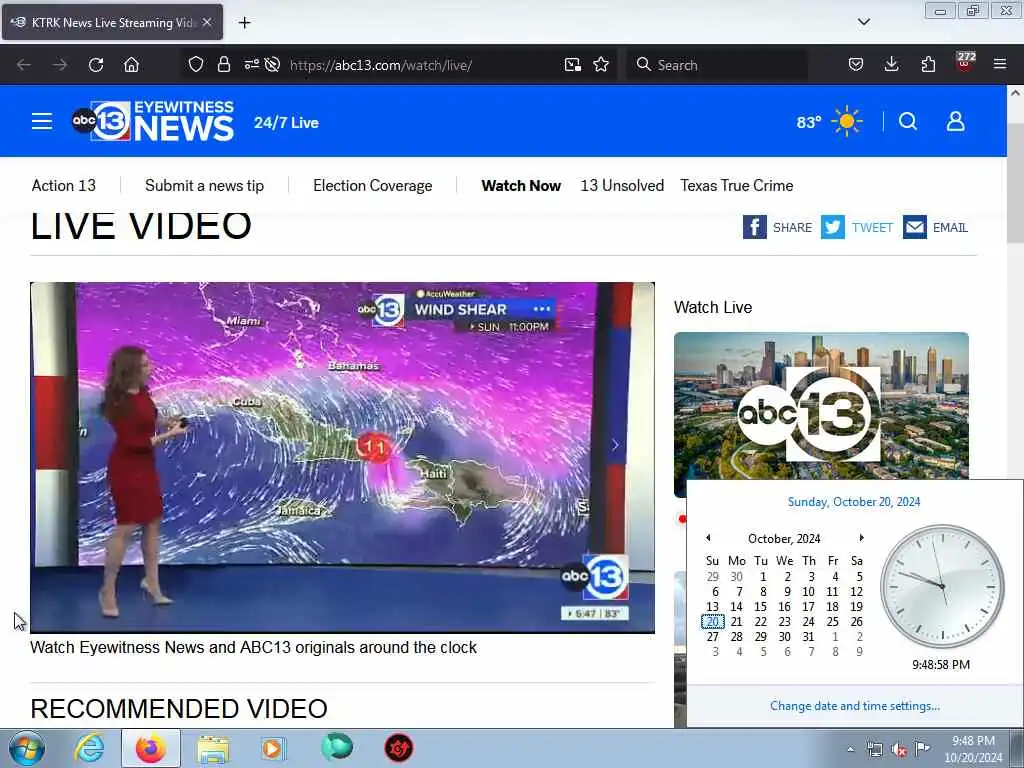Open 13 Unsolved section
Viewport: 1024px width, 768px height.
click(x=622, y=185)
